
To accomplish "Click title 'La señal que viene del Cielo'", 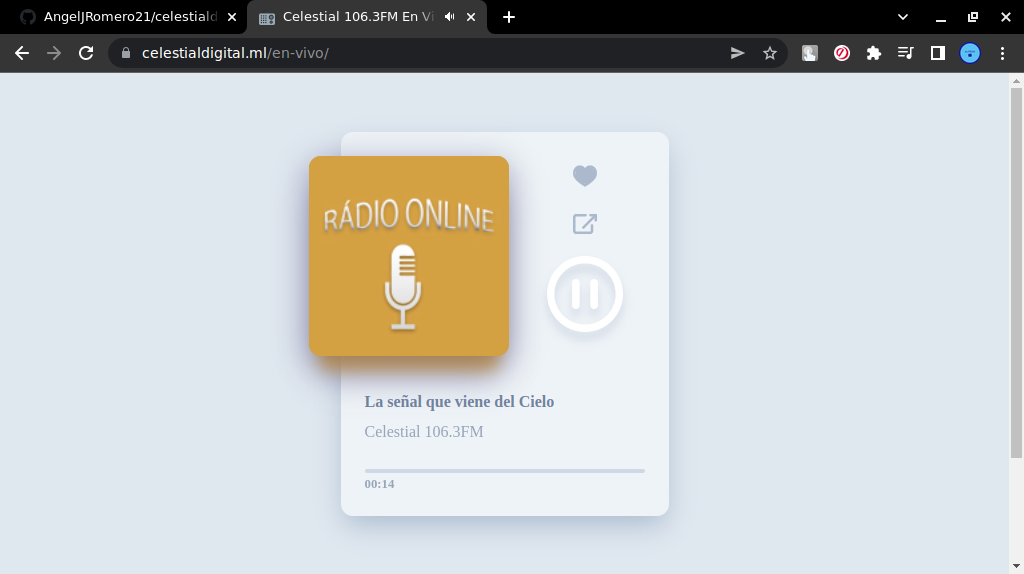I will click(459, 402).
